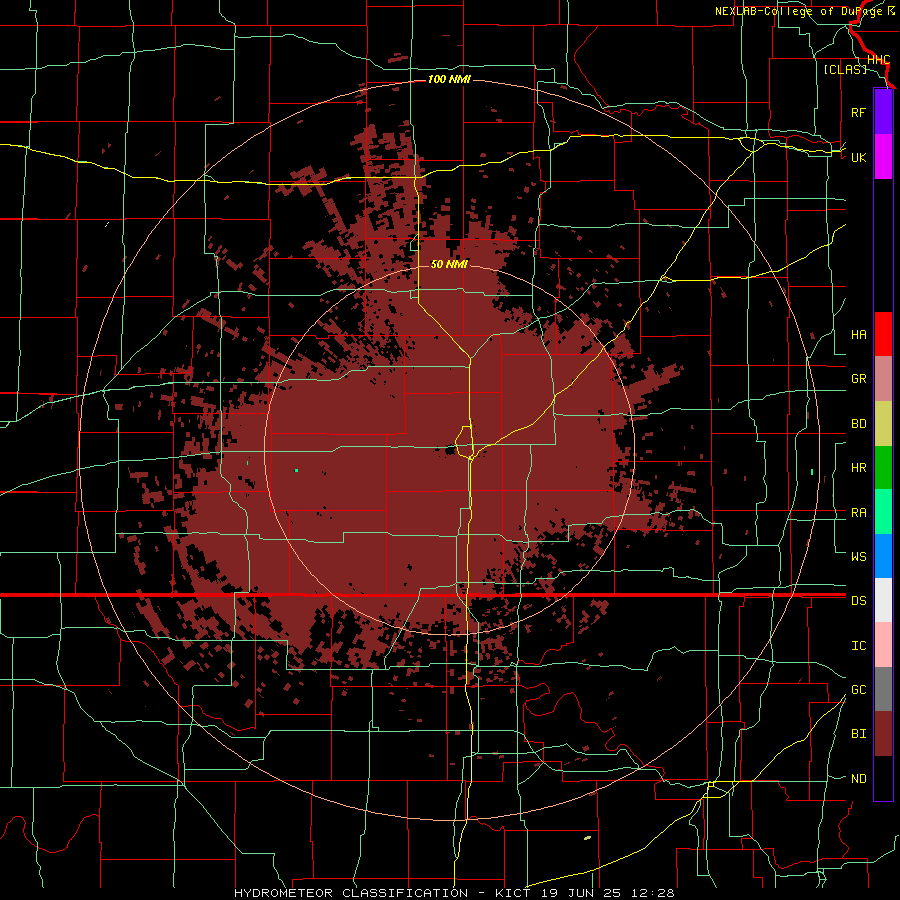Select the 'HR' legend label
This screenshot has height=900, width=900.
858,468
